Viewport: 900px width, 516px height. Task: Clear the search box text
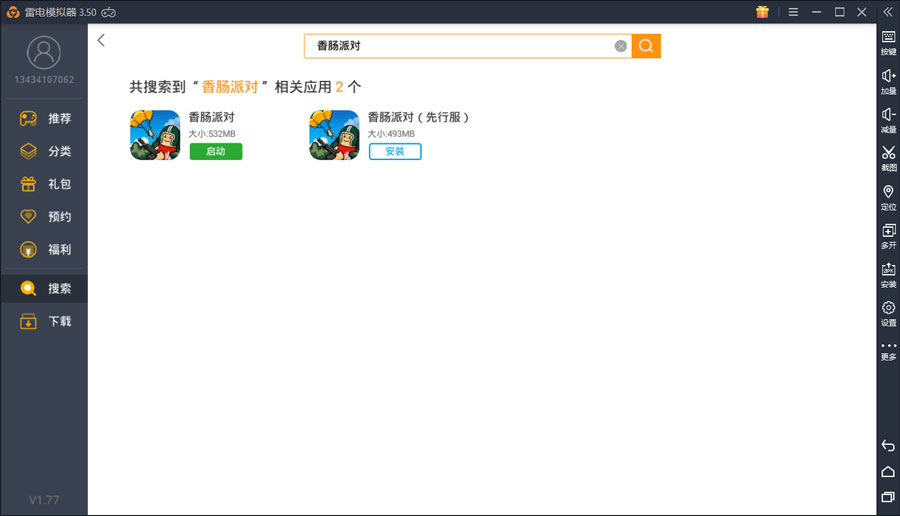pyautogui.click(x=621, y=46)
